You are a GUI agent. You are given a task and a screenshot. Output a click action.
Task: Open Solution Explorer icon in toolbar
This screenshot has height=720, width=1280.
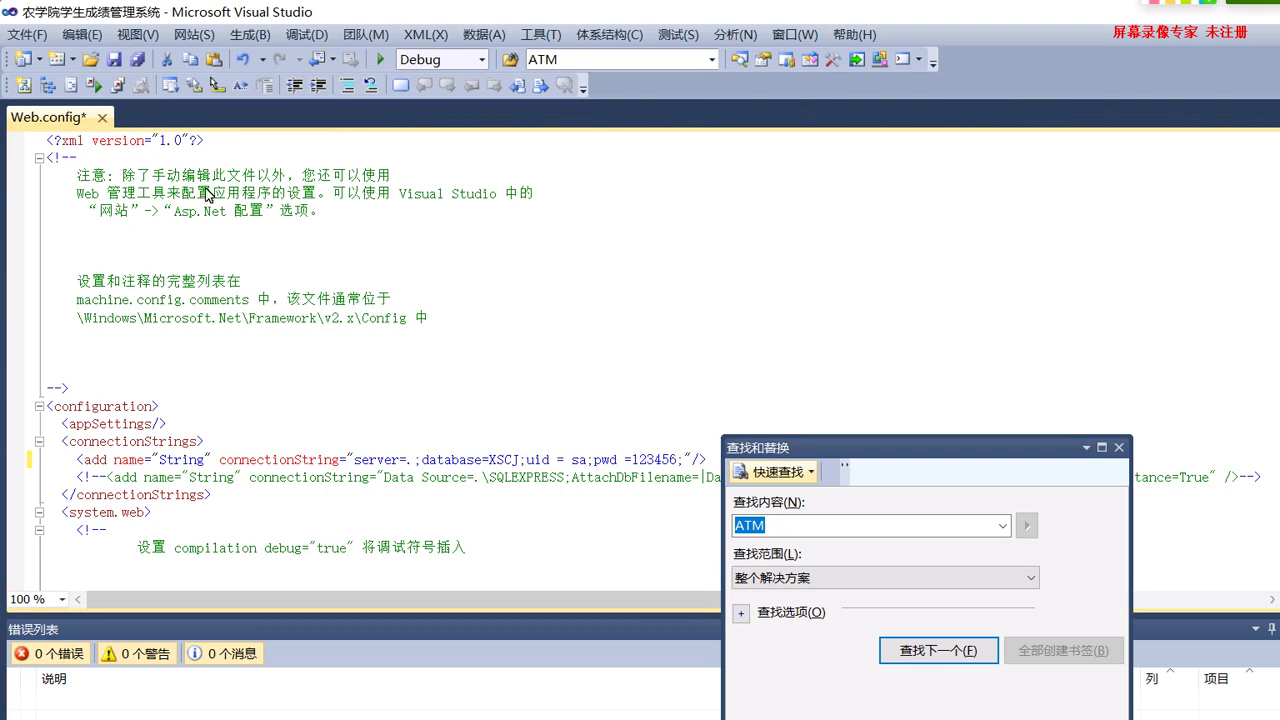point(739,60)
